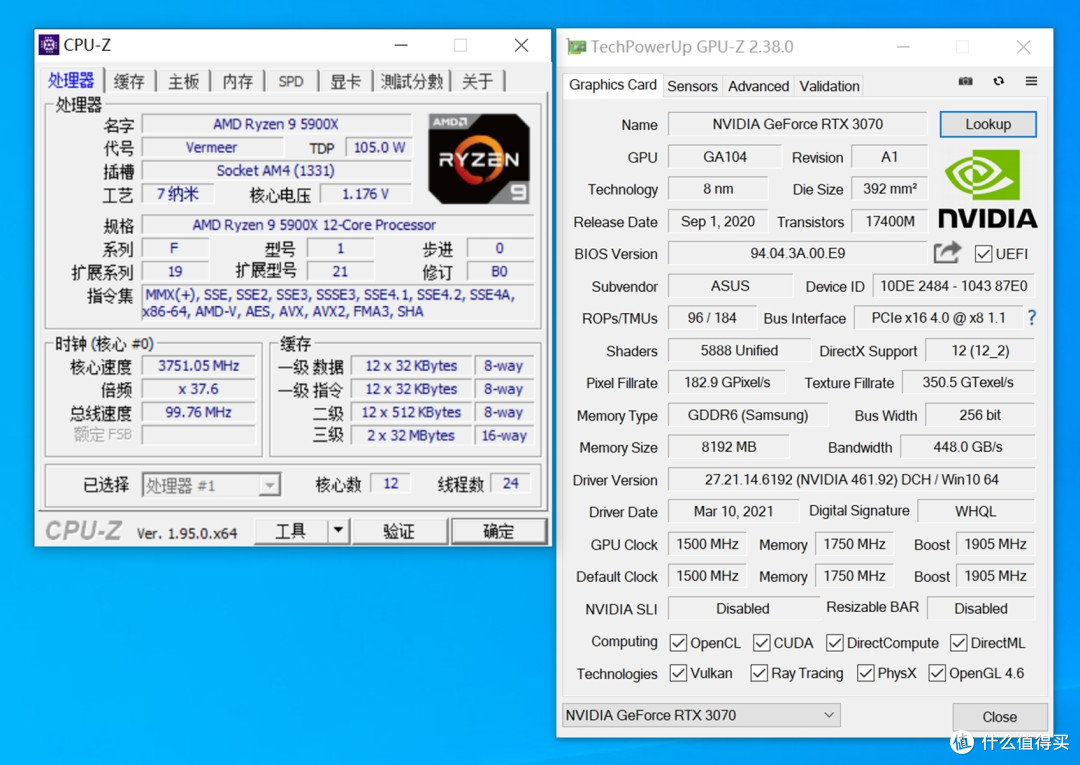Open the 处理器 #1 selection dropdown
This screenshot has height=765, width=1080.
pyautogui.click(x=211, y=485)
